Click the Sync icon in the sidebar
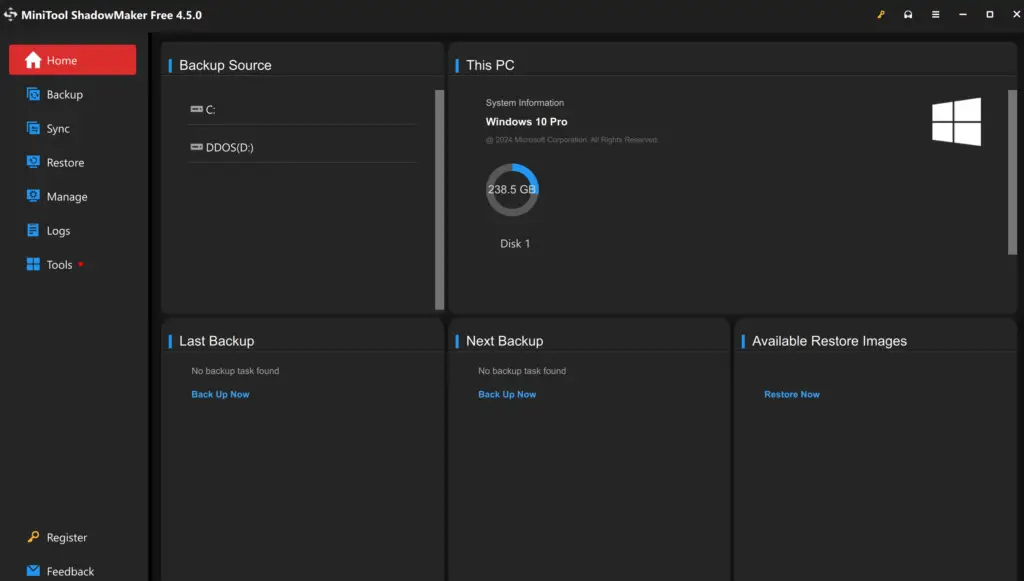Screen dimensions: 1024x581 pos(33,129)
